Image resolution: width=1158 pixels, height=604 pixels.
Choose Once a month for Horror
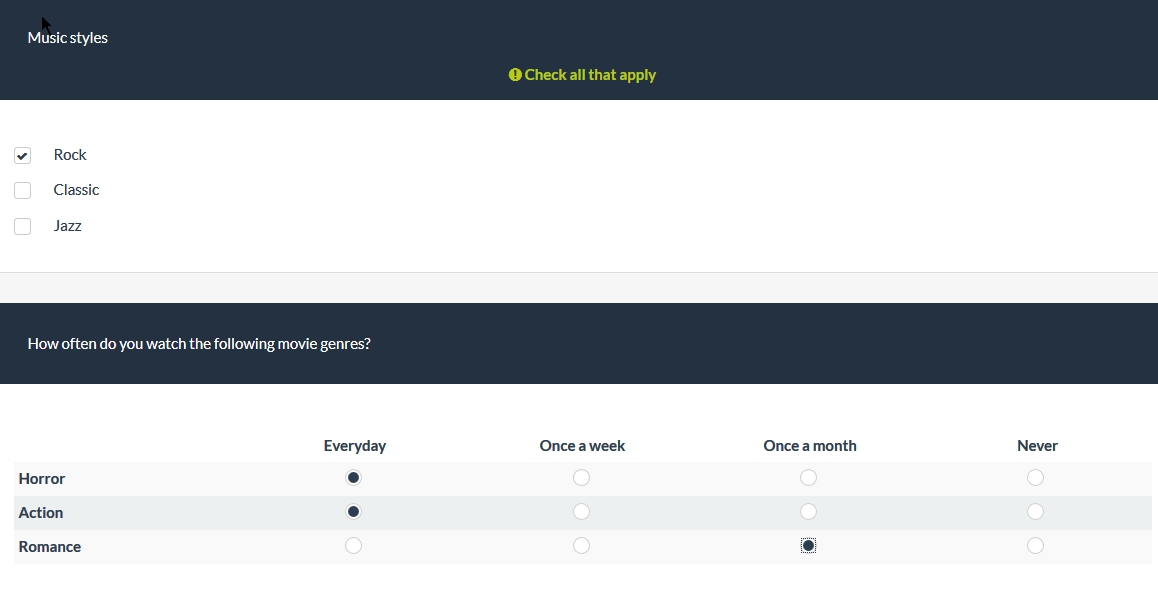point(808,478)
